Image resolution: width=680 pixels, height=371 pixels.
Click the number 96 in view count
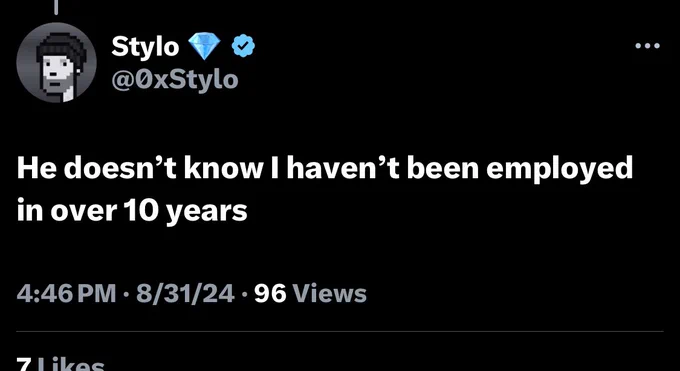click(x=270, y=293)
